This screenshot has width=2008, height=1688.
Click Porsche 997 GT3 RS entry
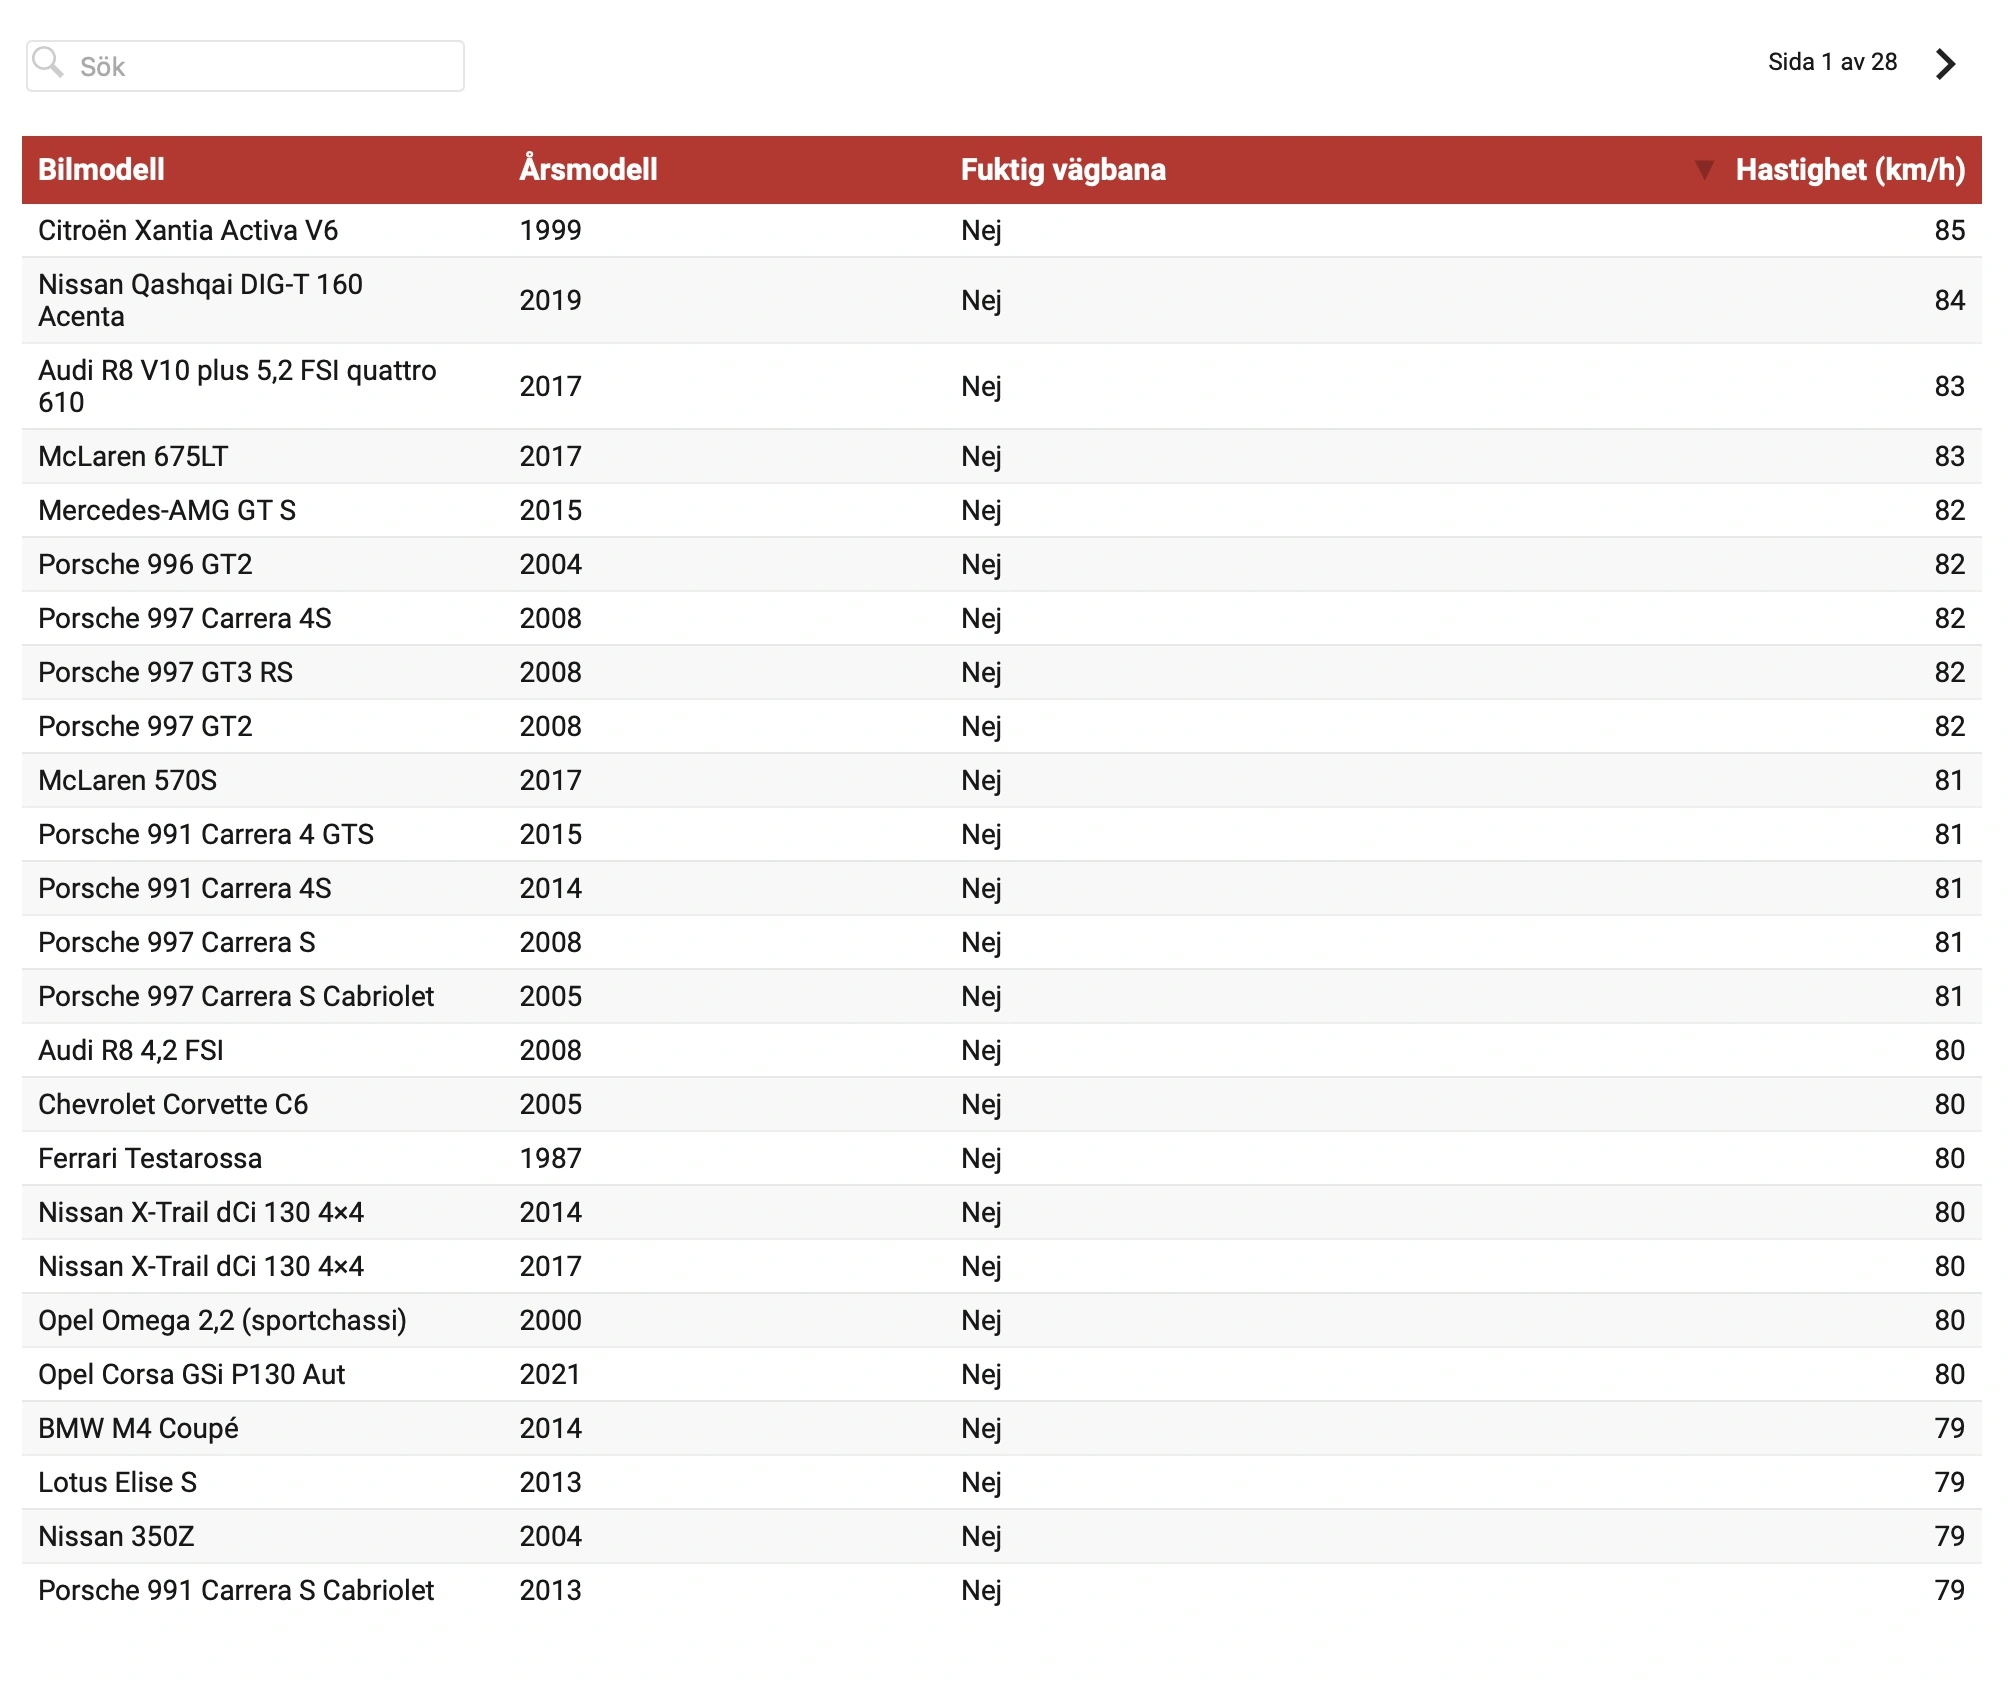pyautogui.click(x=166, y=673)
